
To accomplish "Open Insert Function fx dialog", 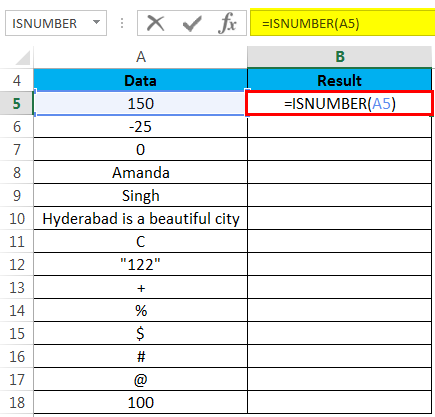I will click(x=227, y=23).
